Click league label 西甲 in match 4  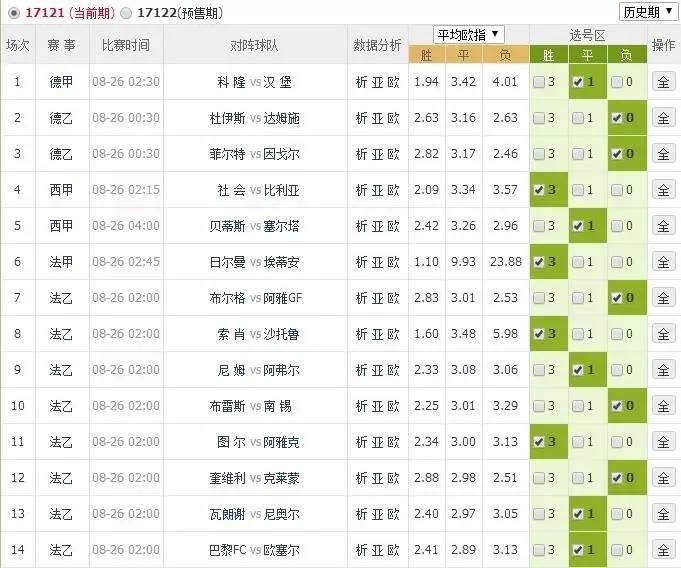tap(61, 190)
